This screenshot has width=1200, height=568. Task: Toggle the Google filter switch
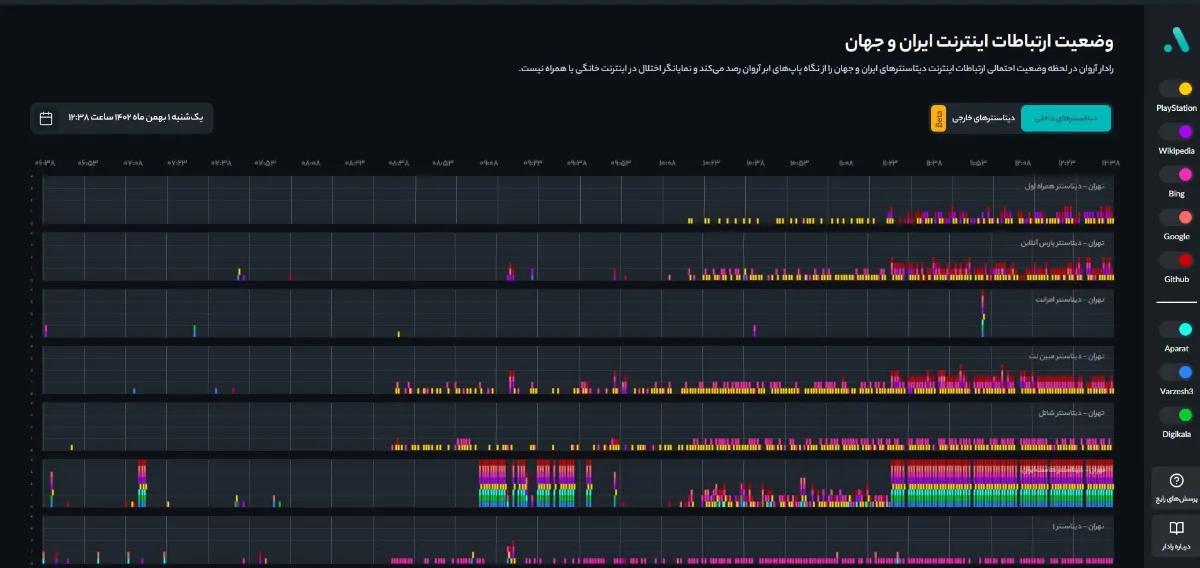point(1176,217)
